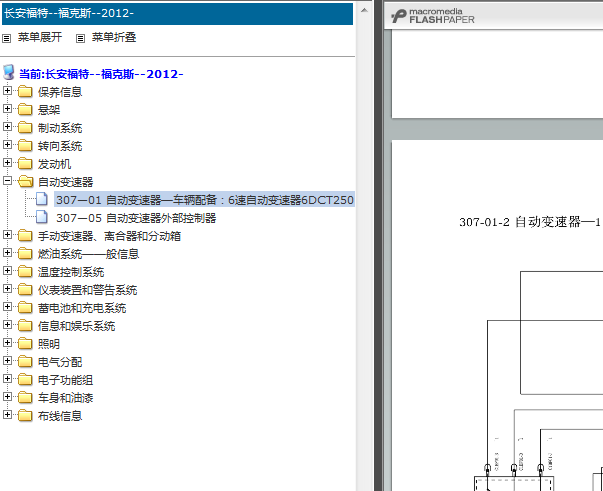
Task: Click the 手动变速器 folder icon
Action: 25,236
